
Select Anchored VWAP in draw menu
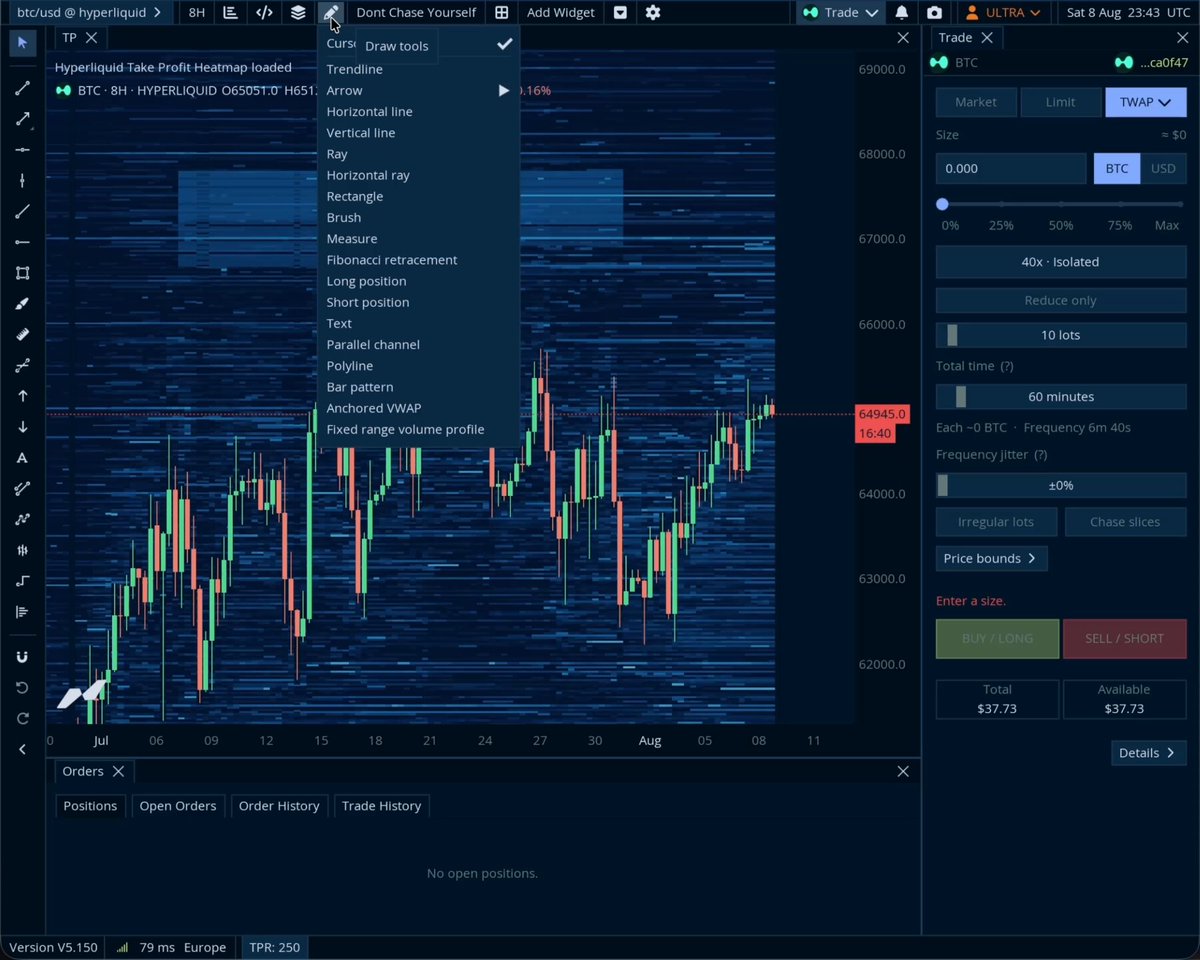tap(374, 408)
